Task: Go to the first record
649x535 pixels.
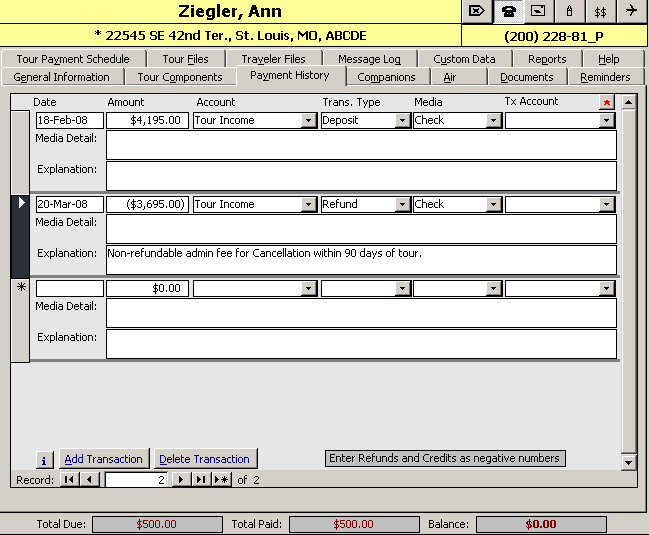Action: coord(69,480)
